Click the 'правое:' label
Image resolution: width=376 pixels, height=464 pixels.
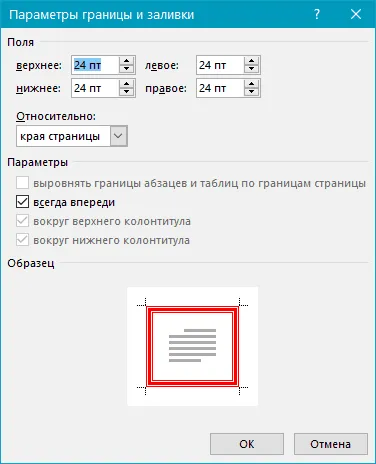166,88
